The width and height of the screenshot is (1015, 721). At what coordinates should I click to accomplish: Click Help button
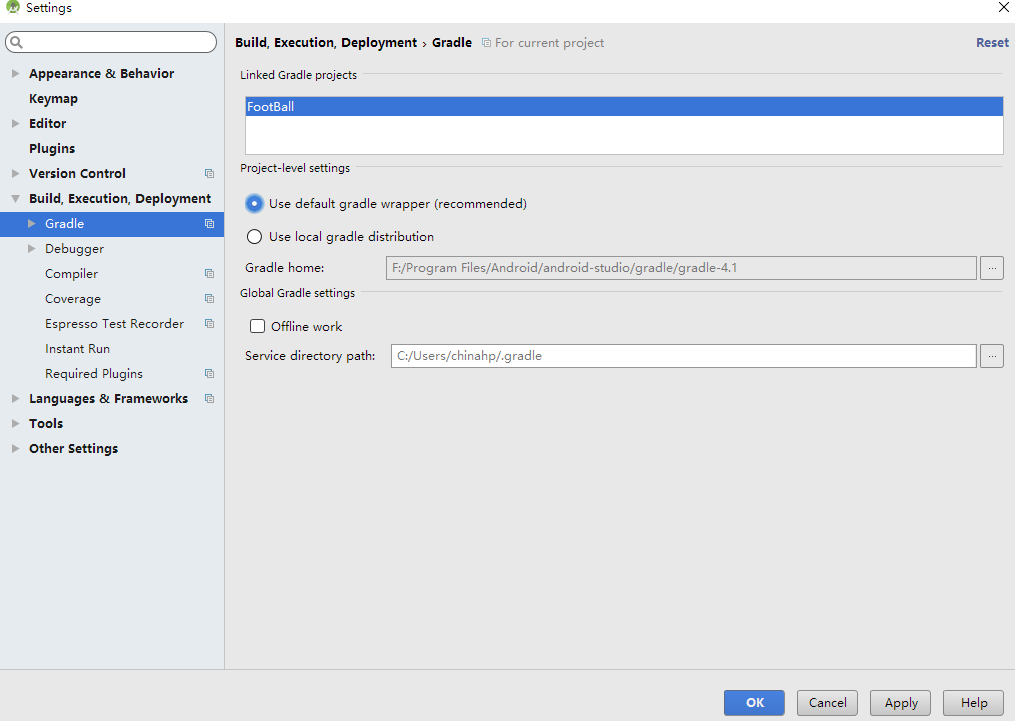point(974,703)
